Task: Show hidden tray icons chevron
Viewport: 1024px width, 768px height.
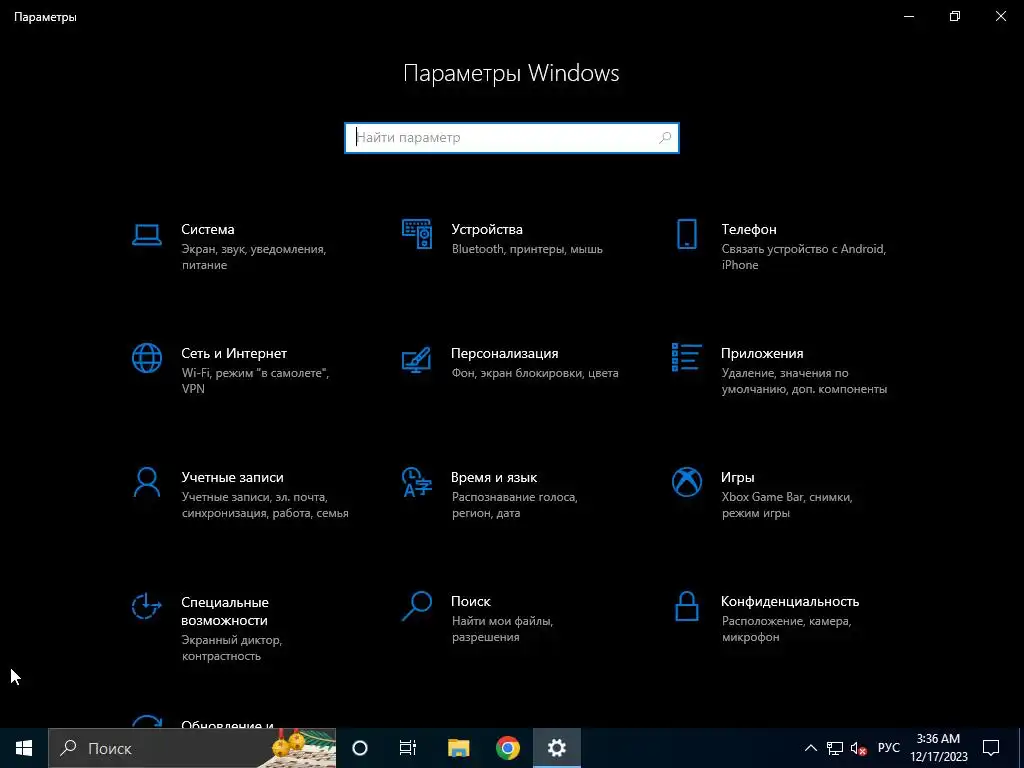Action: pos(810,748)
